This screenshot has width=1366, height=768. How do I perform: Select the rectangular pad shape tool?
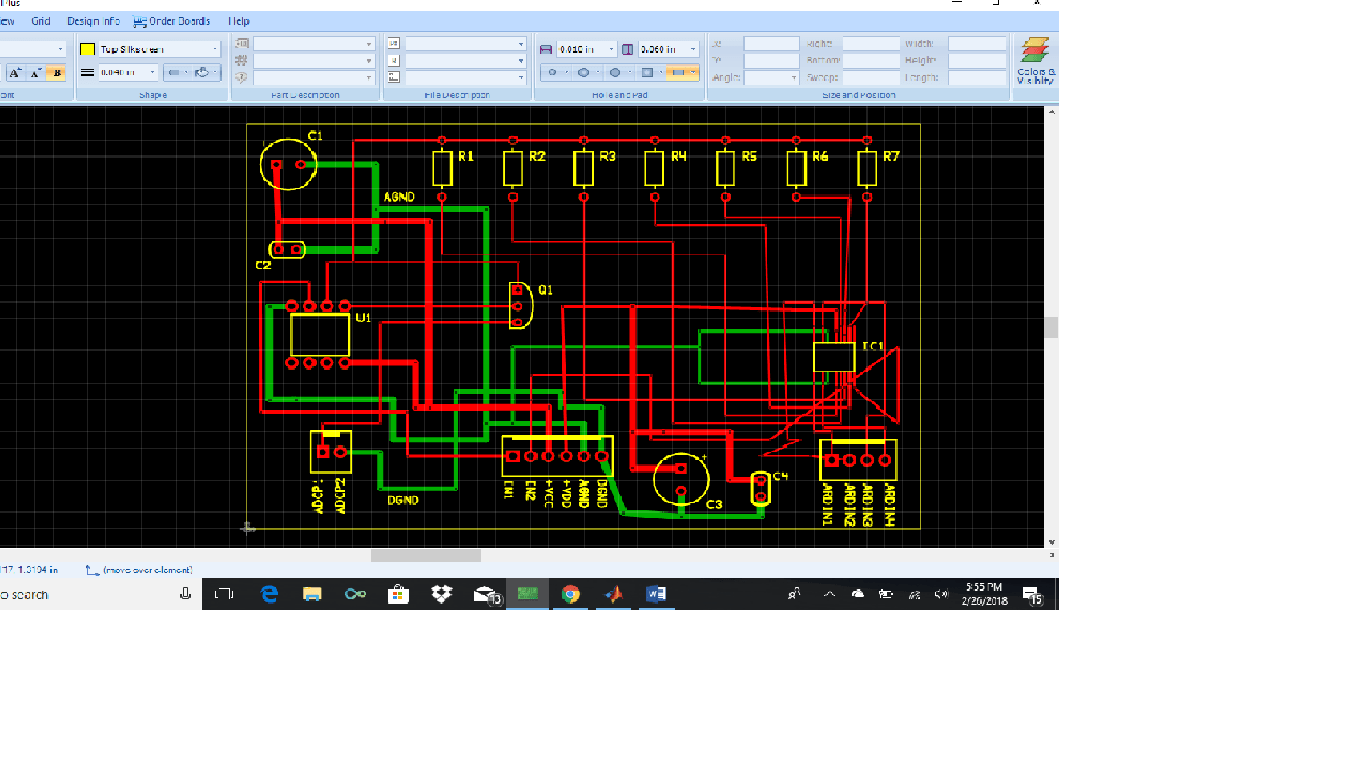click(647, 72)
